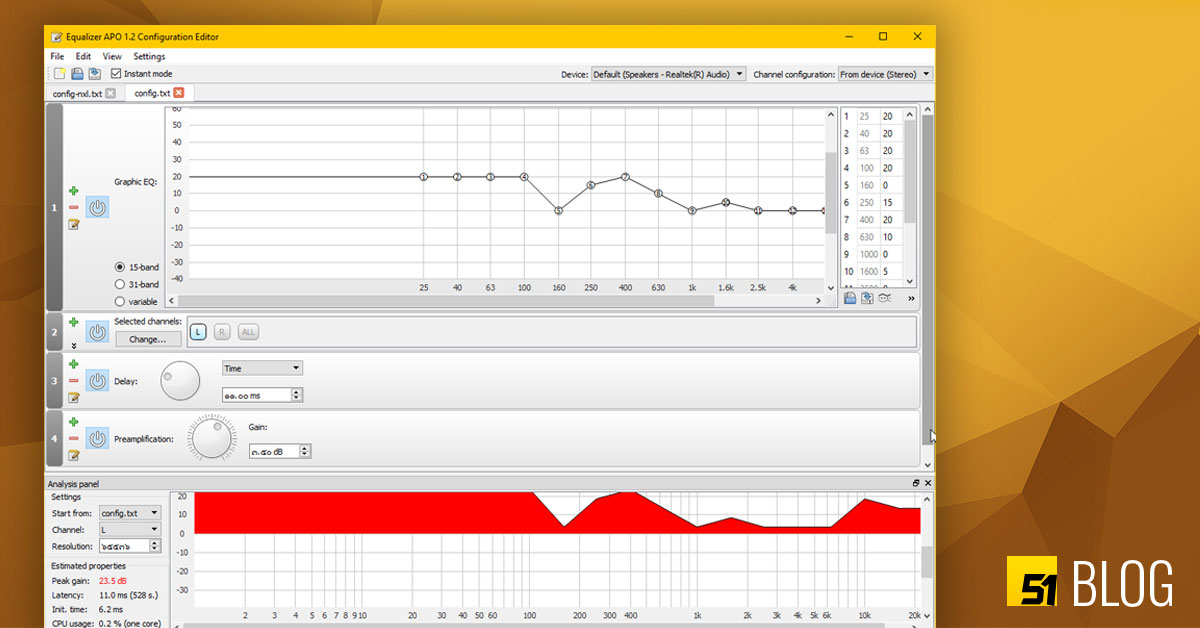Open the Start from config.txt dropdown

pyautogui.click(x=130, y=512)
